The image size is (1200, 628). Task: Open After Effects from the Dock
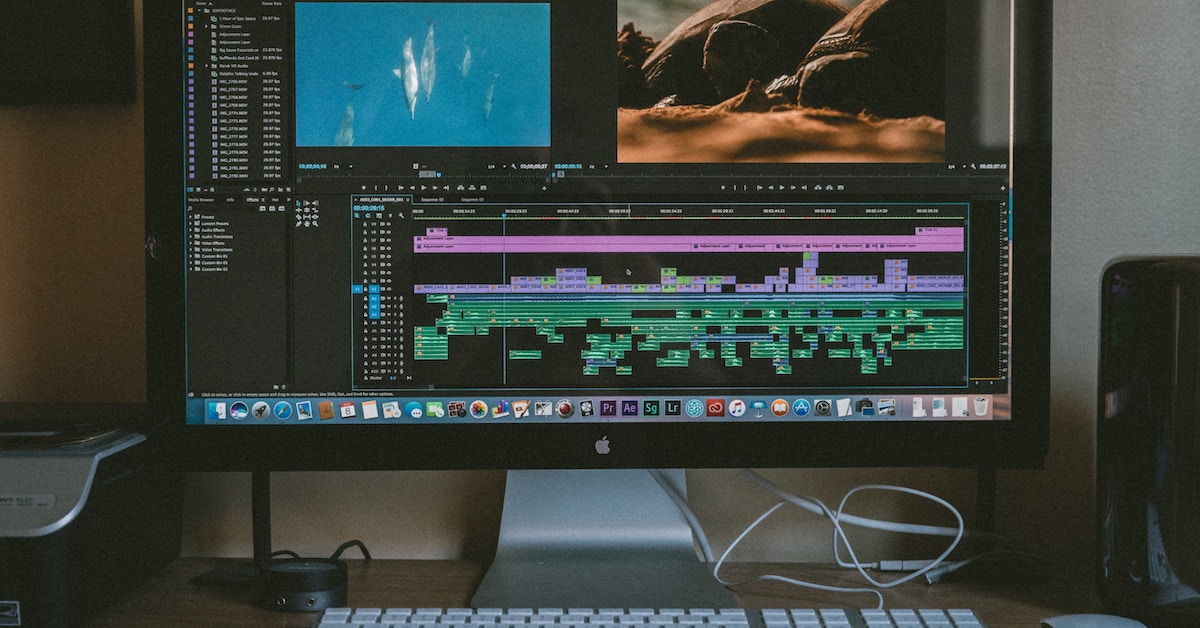coord(629,409)
